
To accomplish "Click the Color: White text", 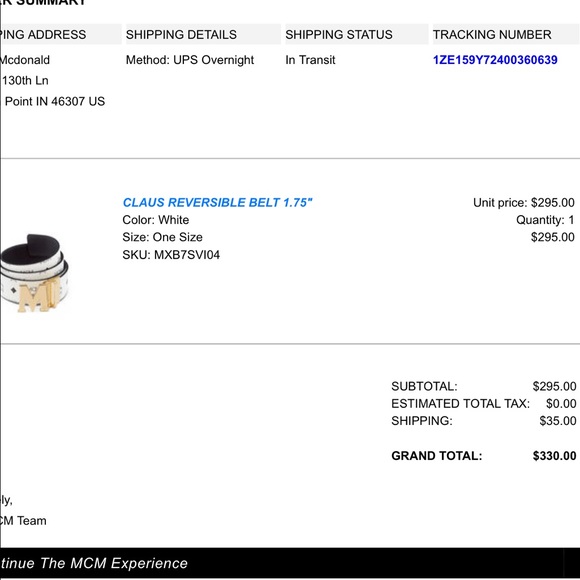I will pyautogui.click(x=156, y=220).
